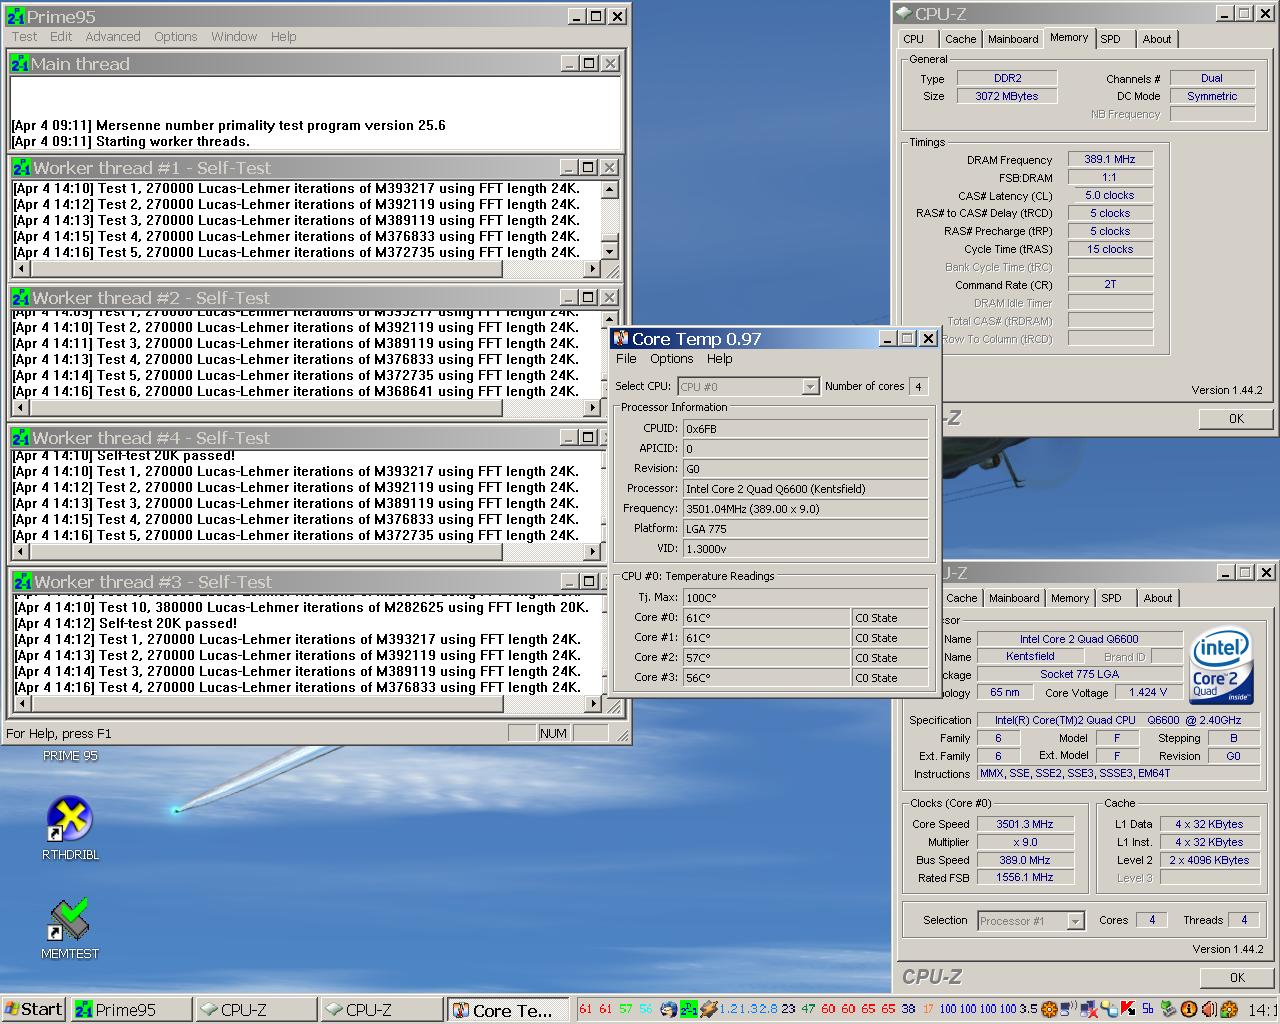1280x1024 pixels.
Task: Activate first CPU-Z taskbar button
Action: tap(256, 1010)
